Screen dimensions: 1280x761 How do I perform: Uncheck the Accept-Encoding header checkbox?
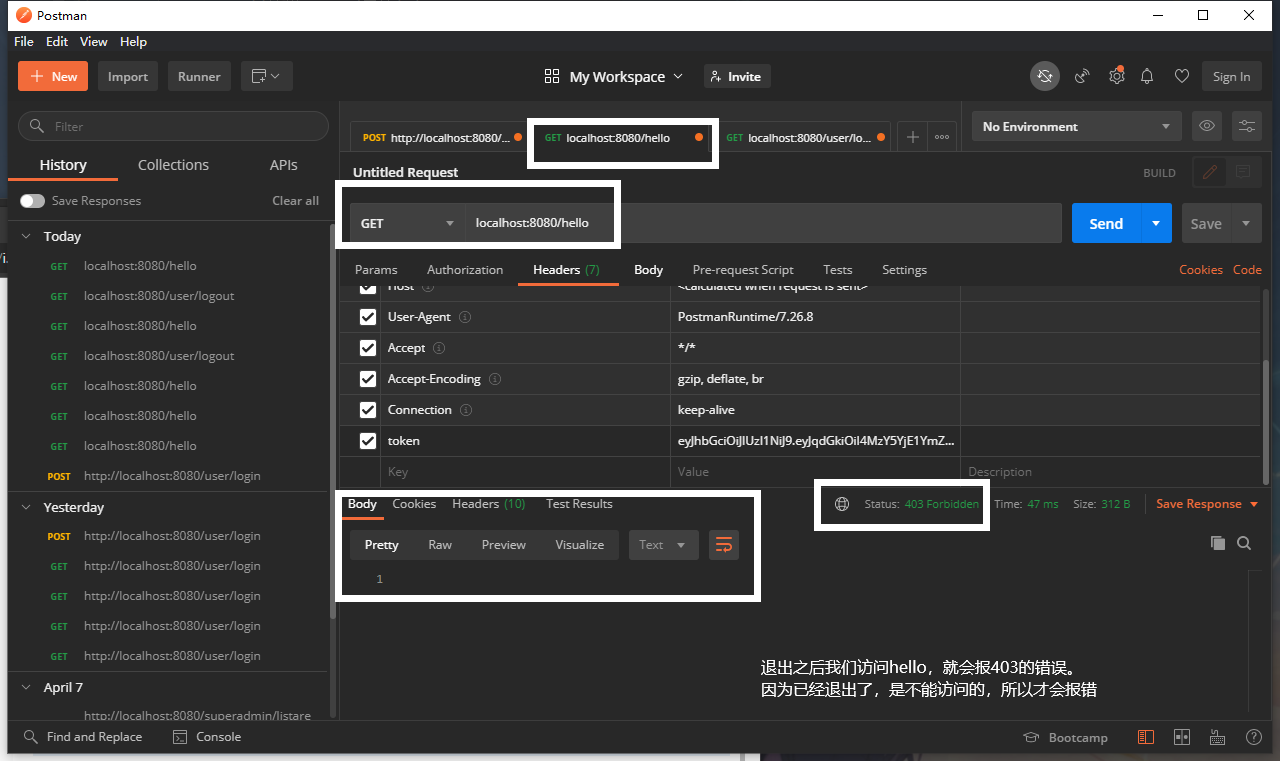pos(368,379)
